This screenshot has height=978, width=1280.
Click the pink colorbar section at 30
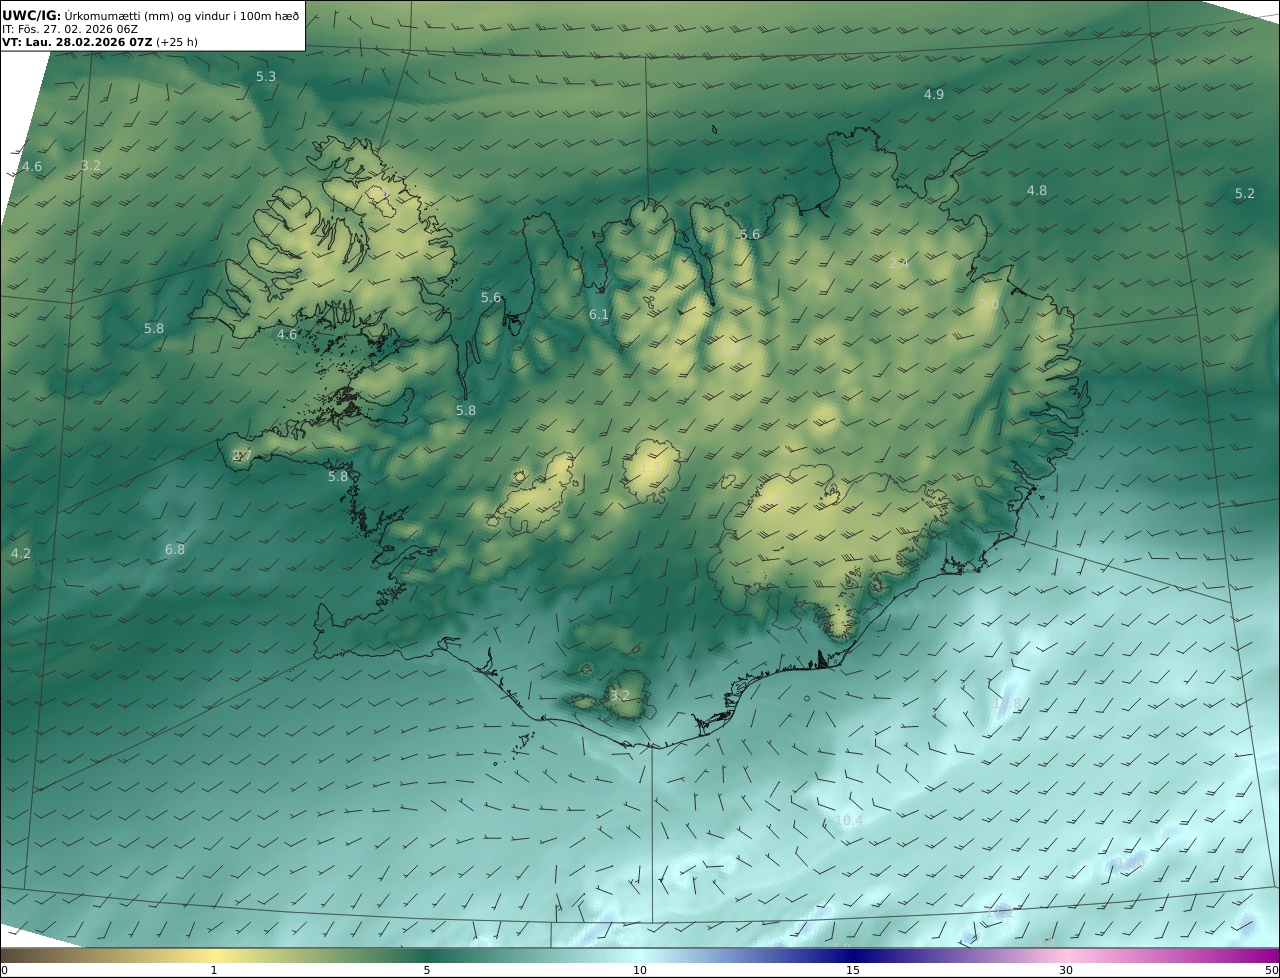1066,955
